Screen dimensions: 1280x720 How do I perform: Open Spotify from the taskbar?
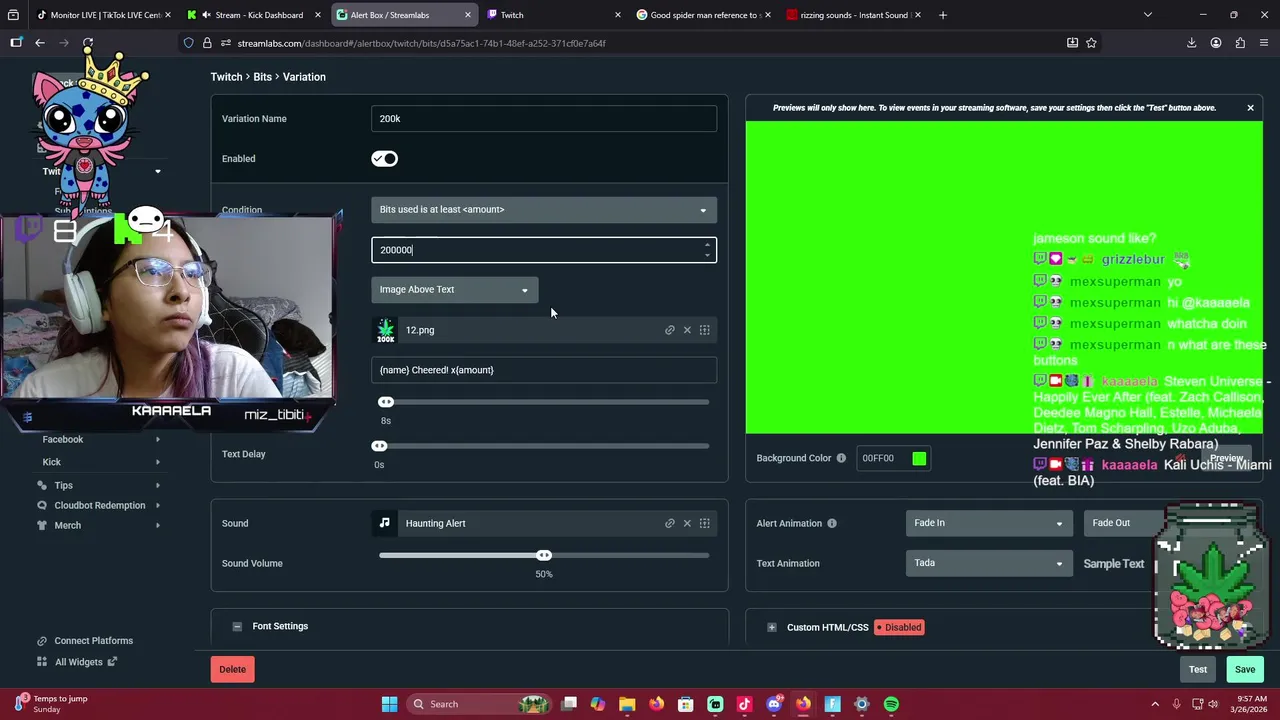pos(891,704)
